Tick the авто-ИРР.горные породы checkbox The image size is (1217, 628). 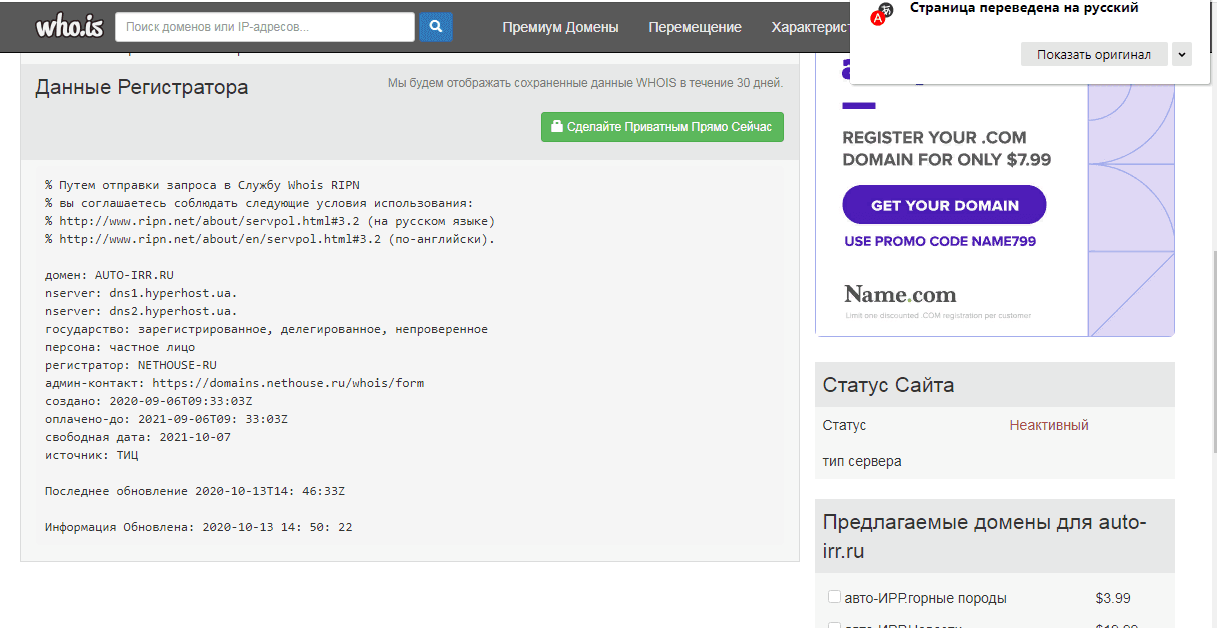tap(834, 597)
